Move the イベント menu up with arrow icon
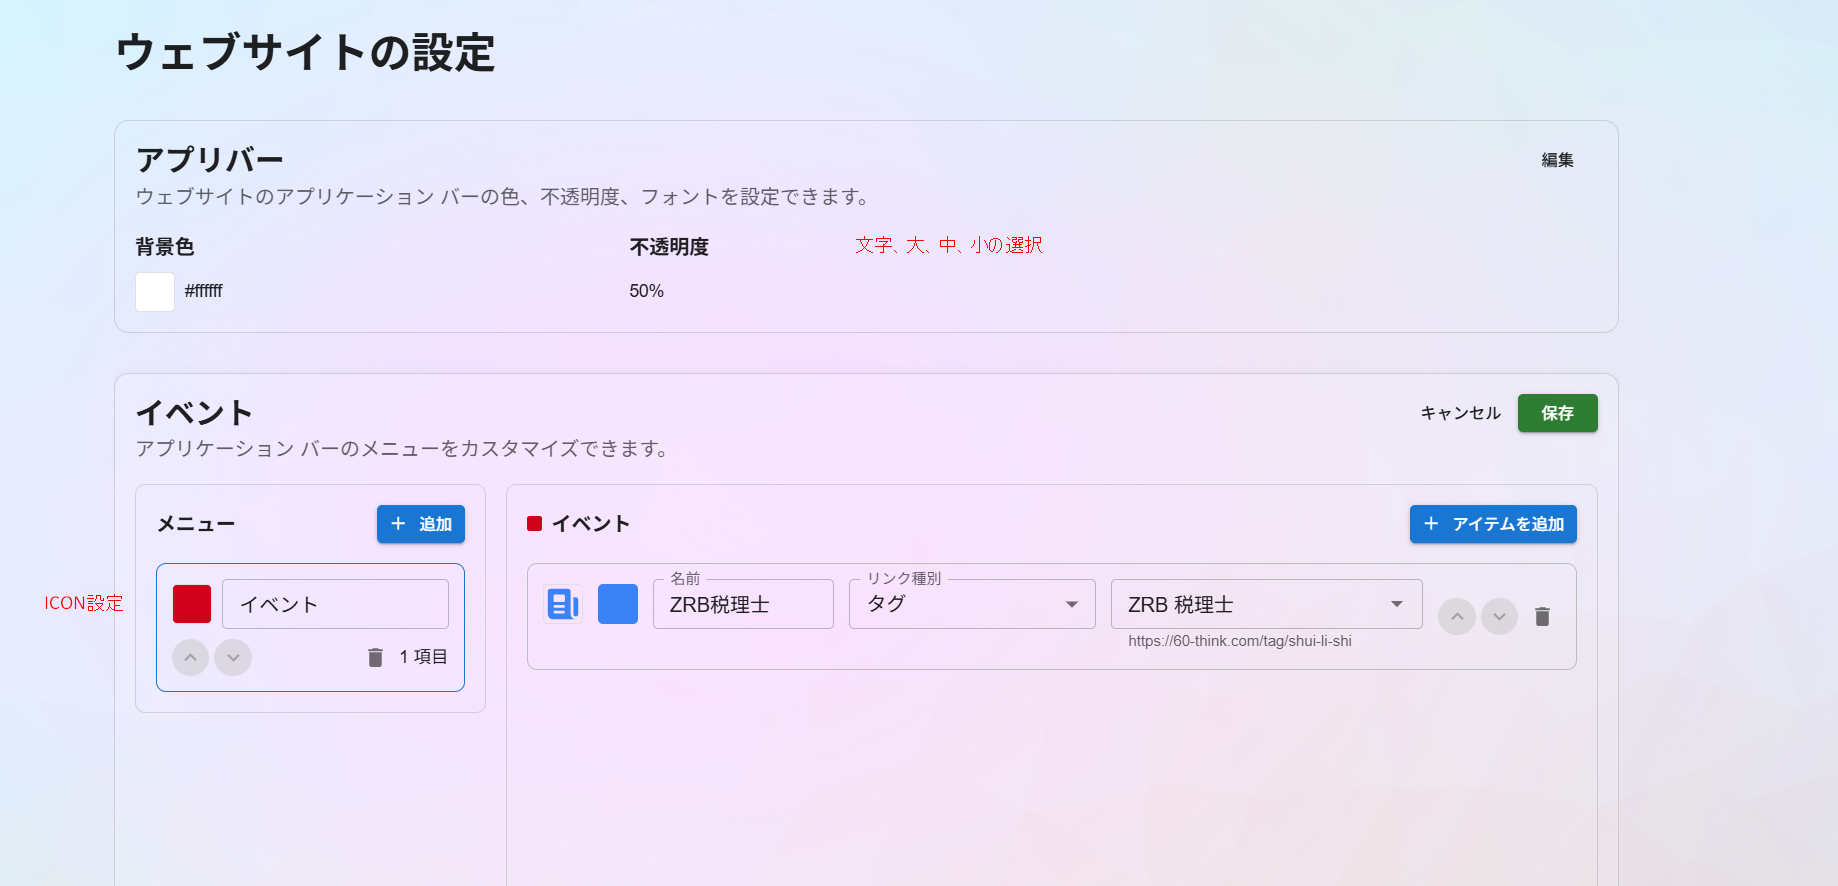 coord(191,658)
